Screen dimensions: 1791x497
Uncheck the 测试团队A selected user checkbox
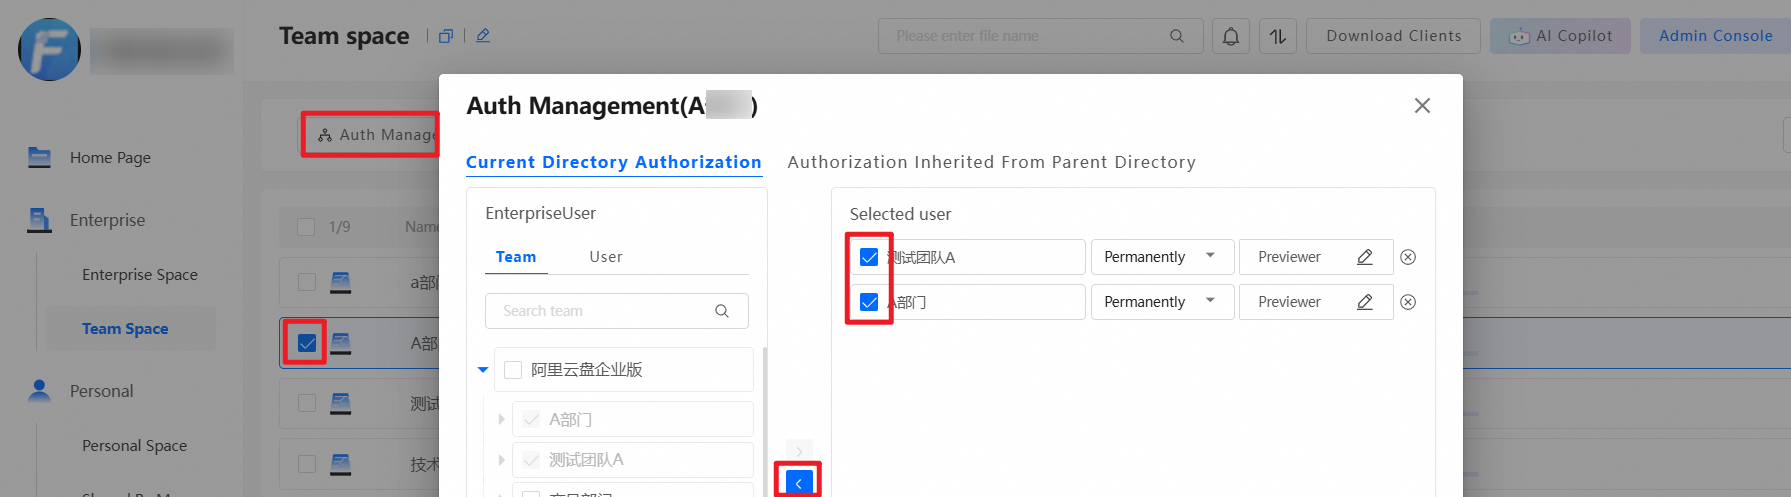[x=869, y=257]
